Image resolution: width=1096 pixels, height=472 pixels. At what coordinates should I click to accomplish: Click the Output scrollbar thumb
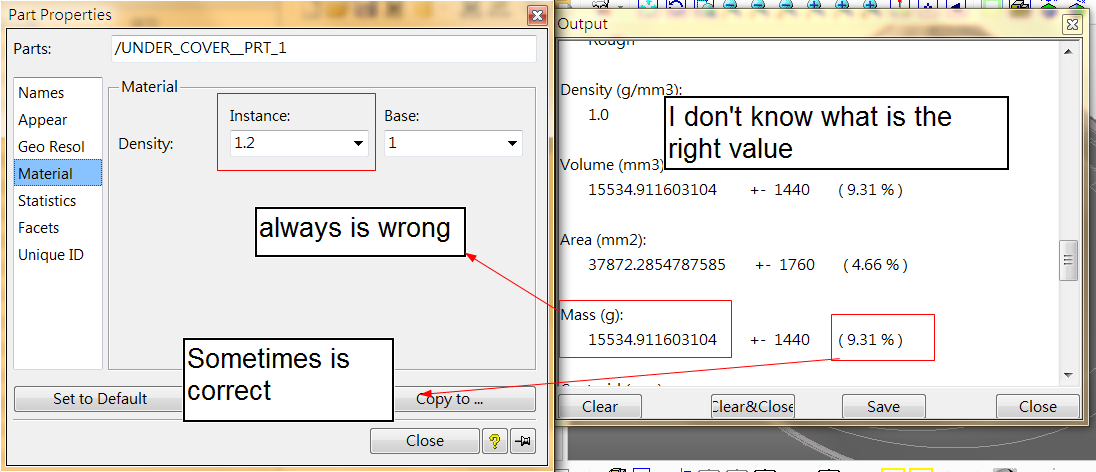pos(1068,260)
